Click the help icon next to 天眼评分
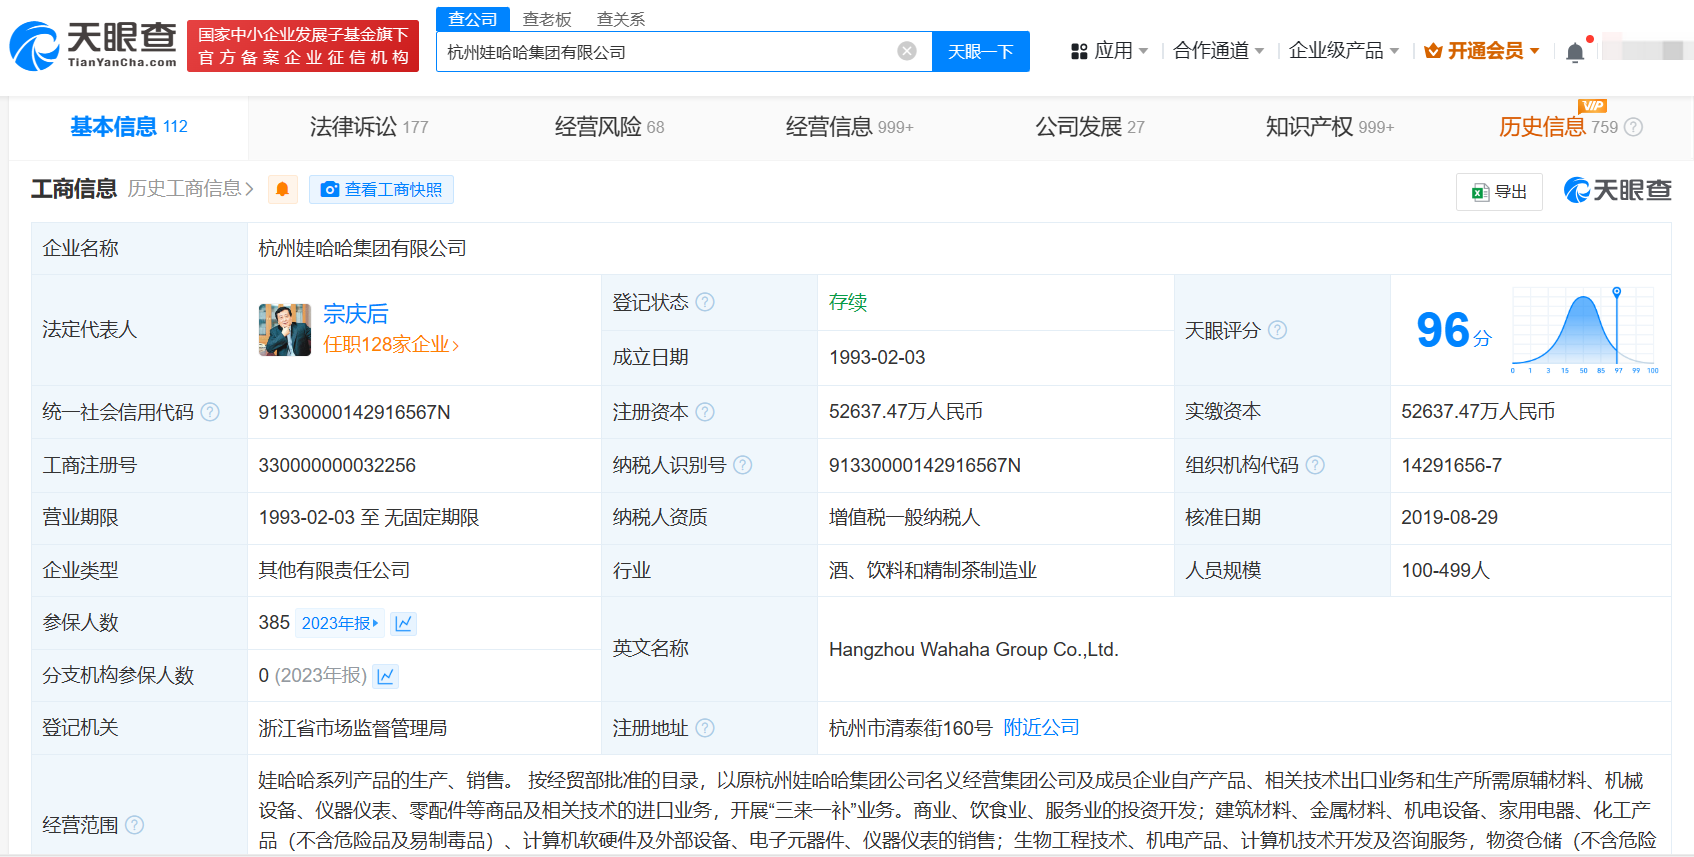Screen dimensions: 1694x857 (1277, 330)
